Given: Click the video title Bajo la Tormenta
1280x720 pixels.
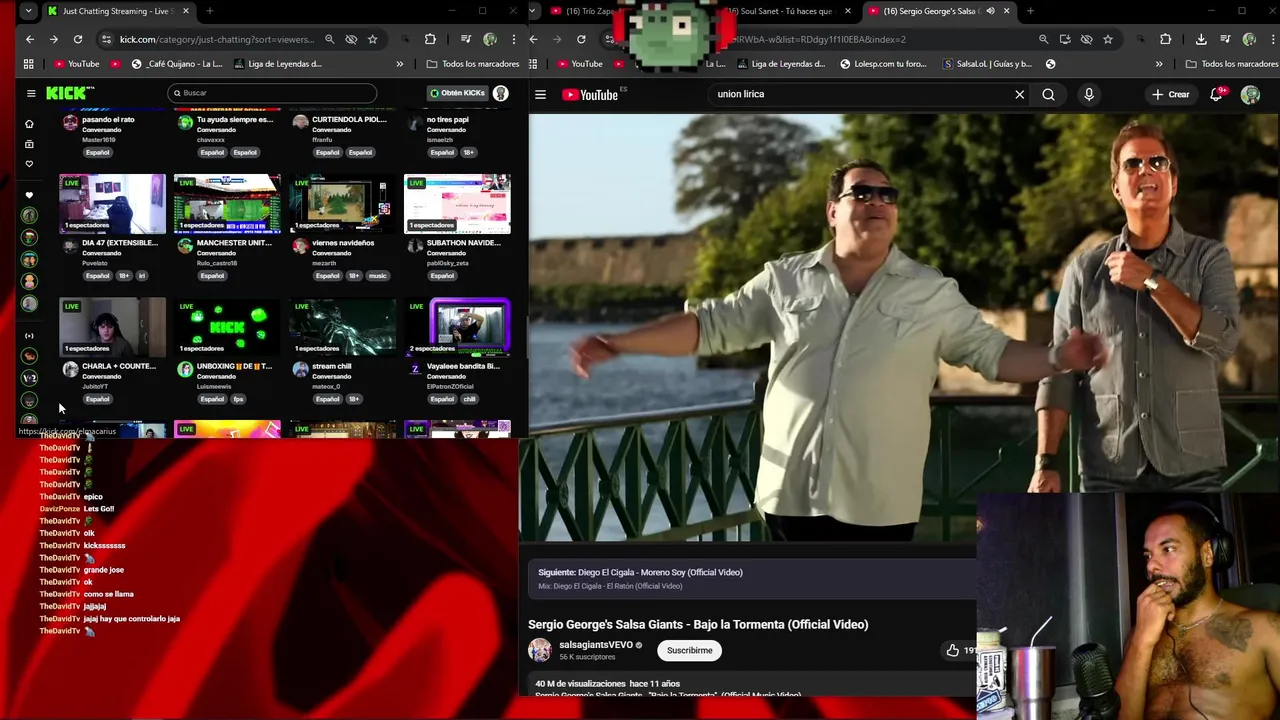Looking at the screenshot, I should [x=698, y=625].
